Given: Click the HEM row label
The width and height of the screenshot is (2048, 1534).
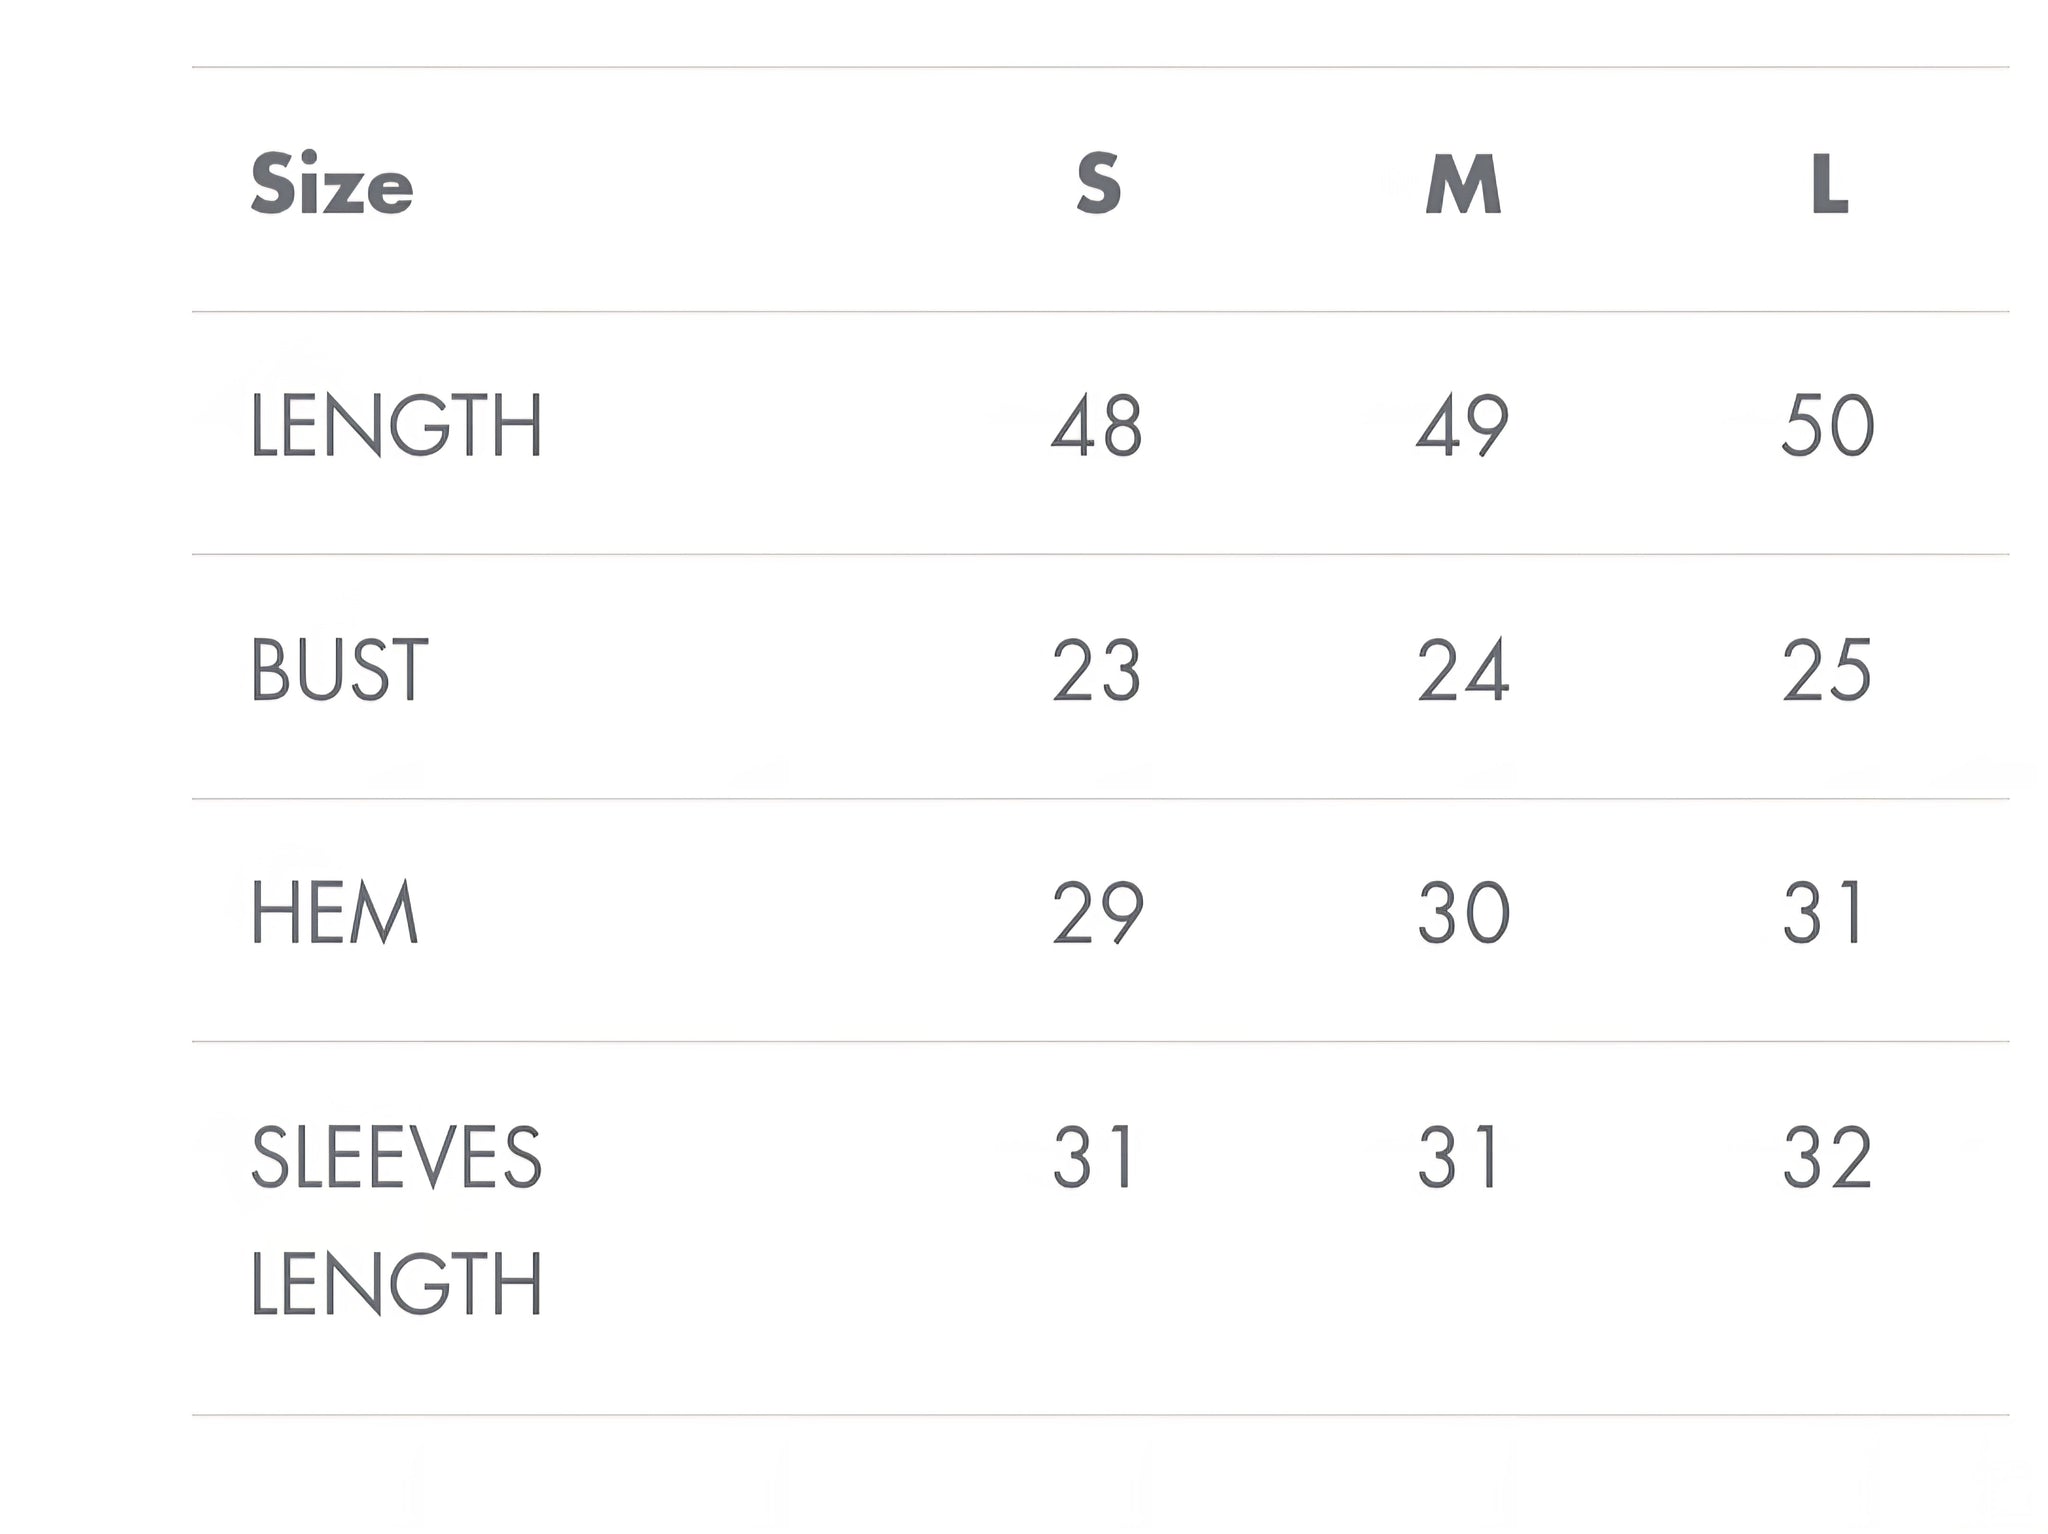Looking at the screenshot, I should click(334, 913).
